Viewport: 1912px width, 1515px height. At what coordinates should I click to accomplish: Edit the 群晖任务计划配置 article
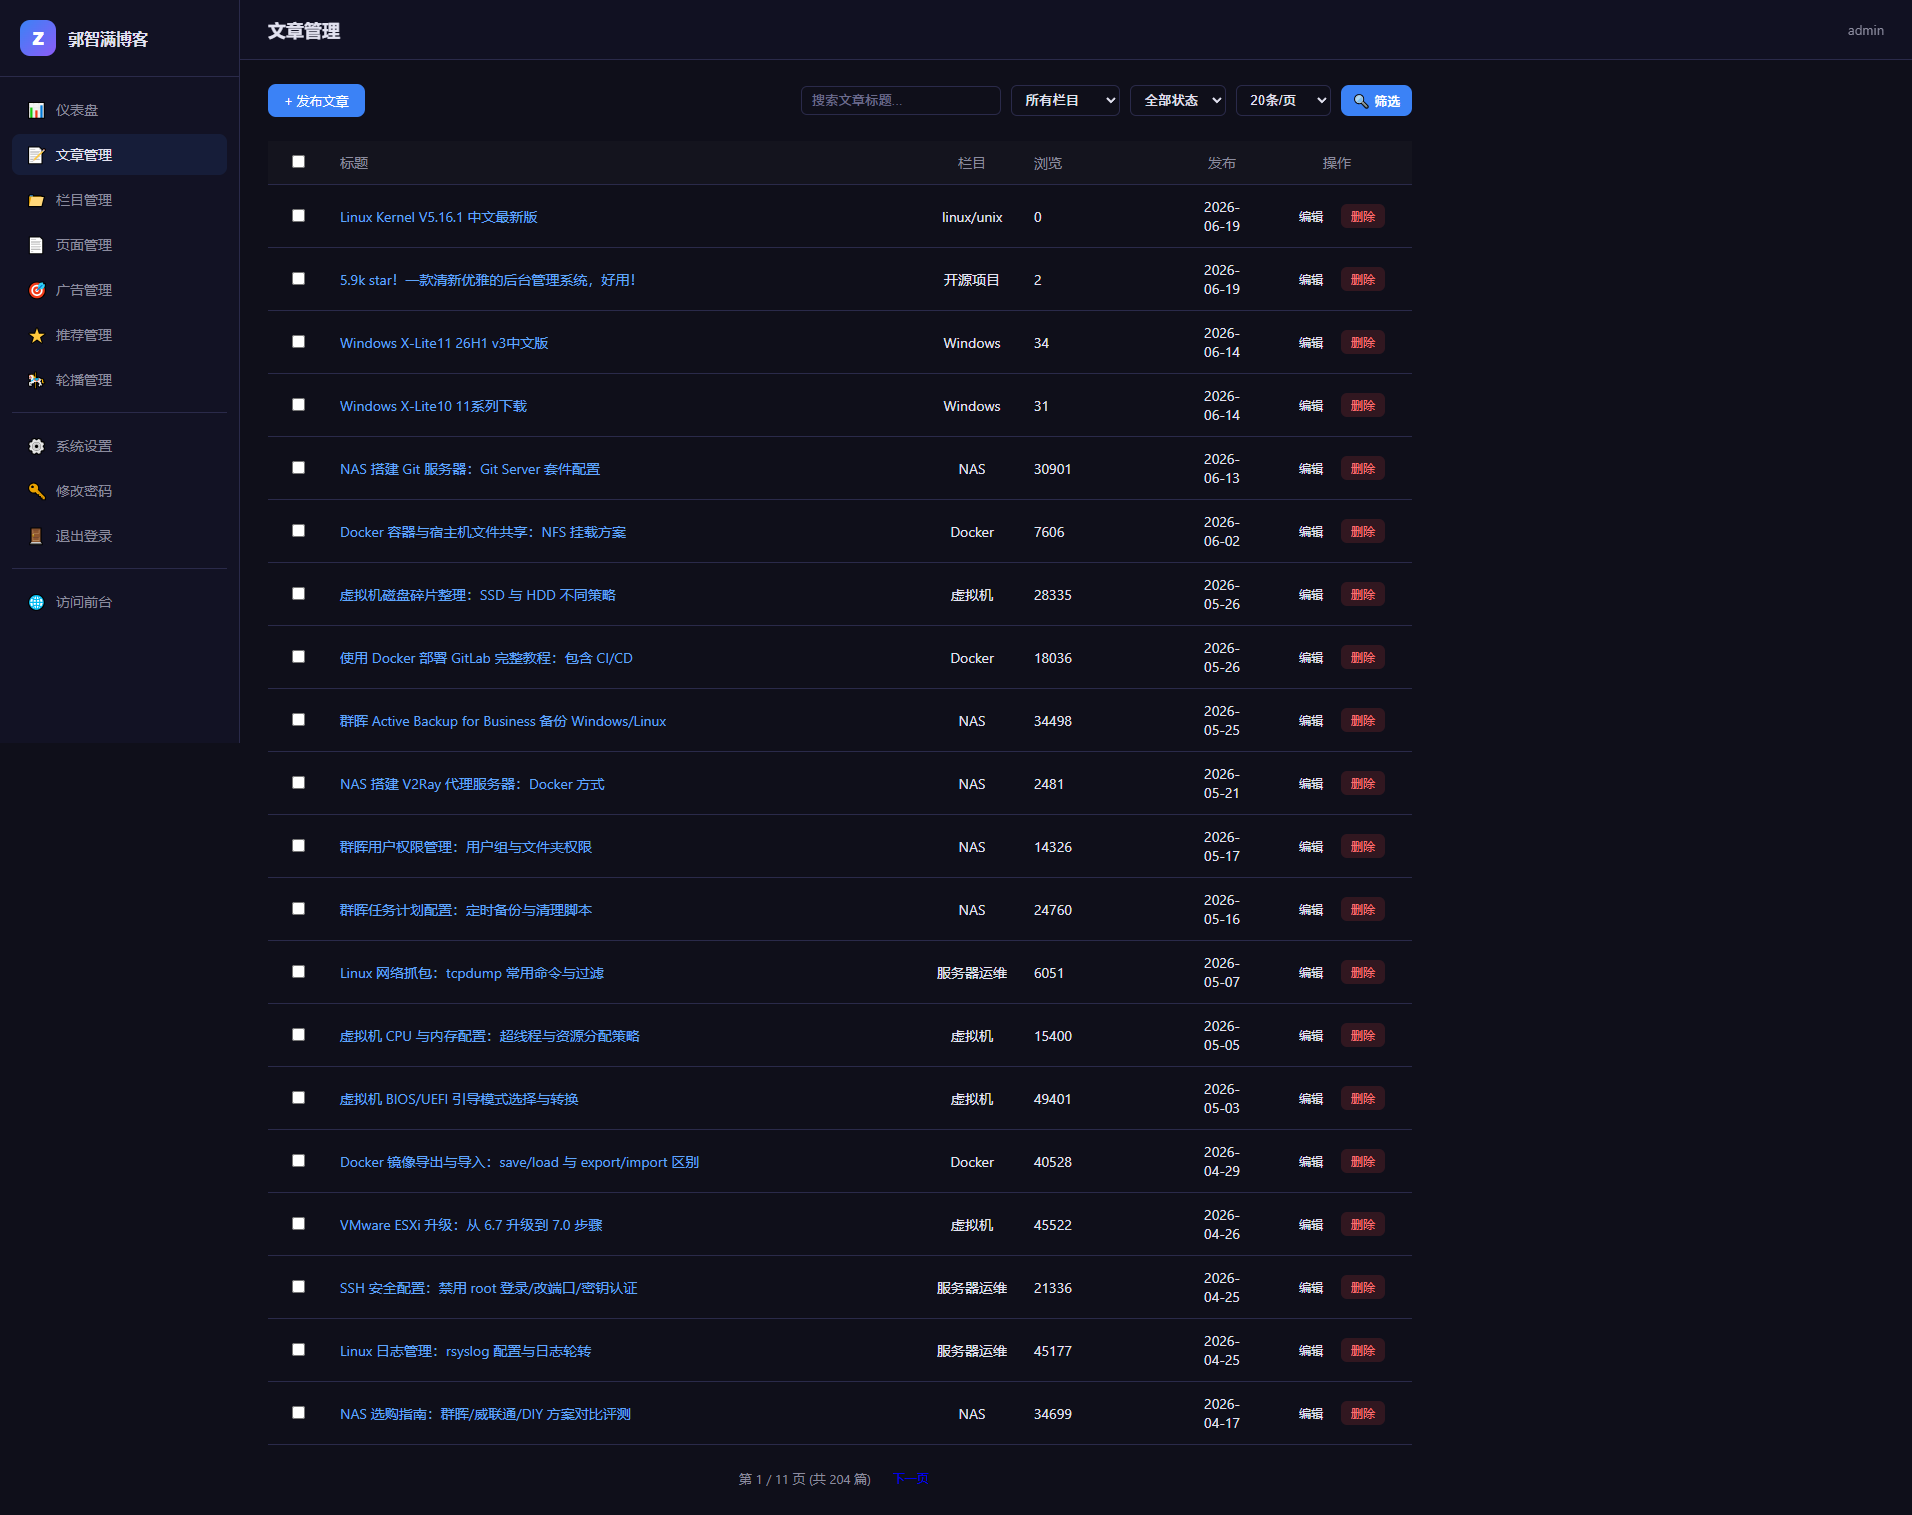coord(1310,910)
